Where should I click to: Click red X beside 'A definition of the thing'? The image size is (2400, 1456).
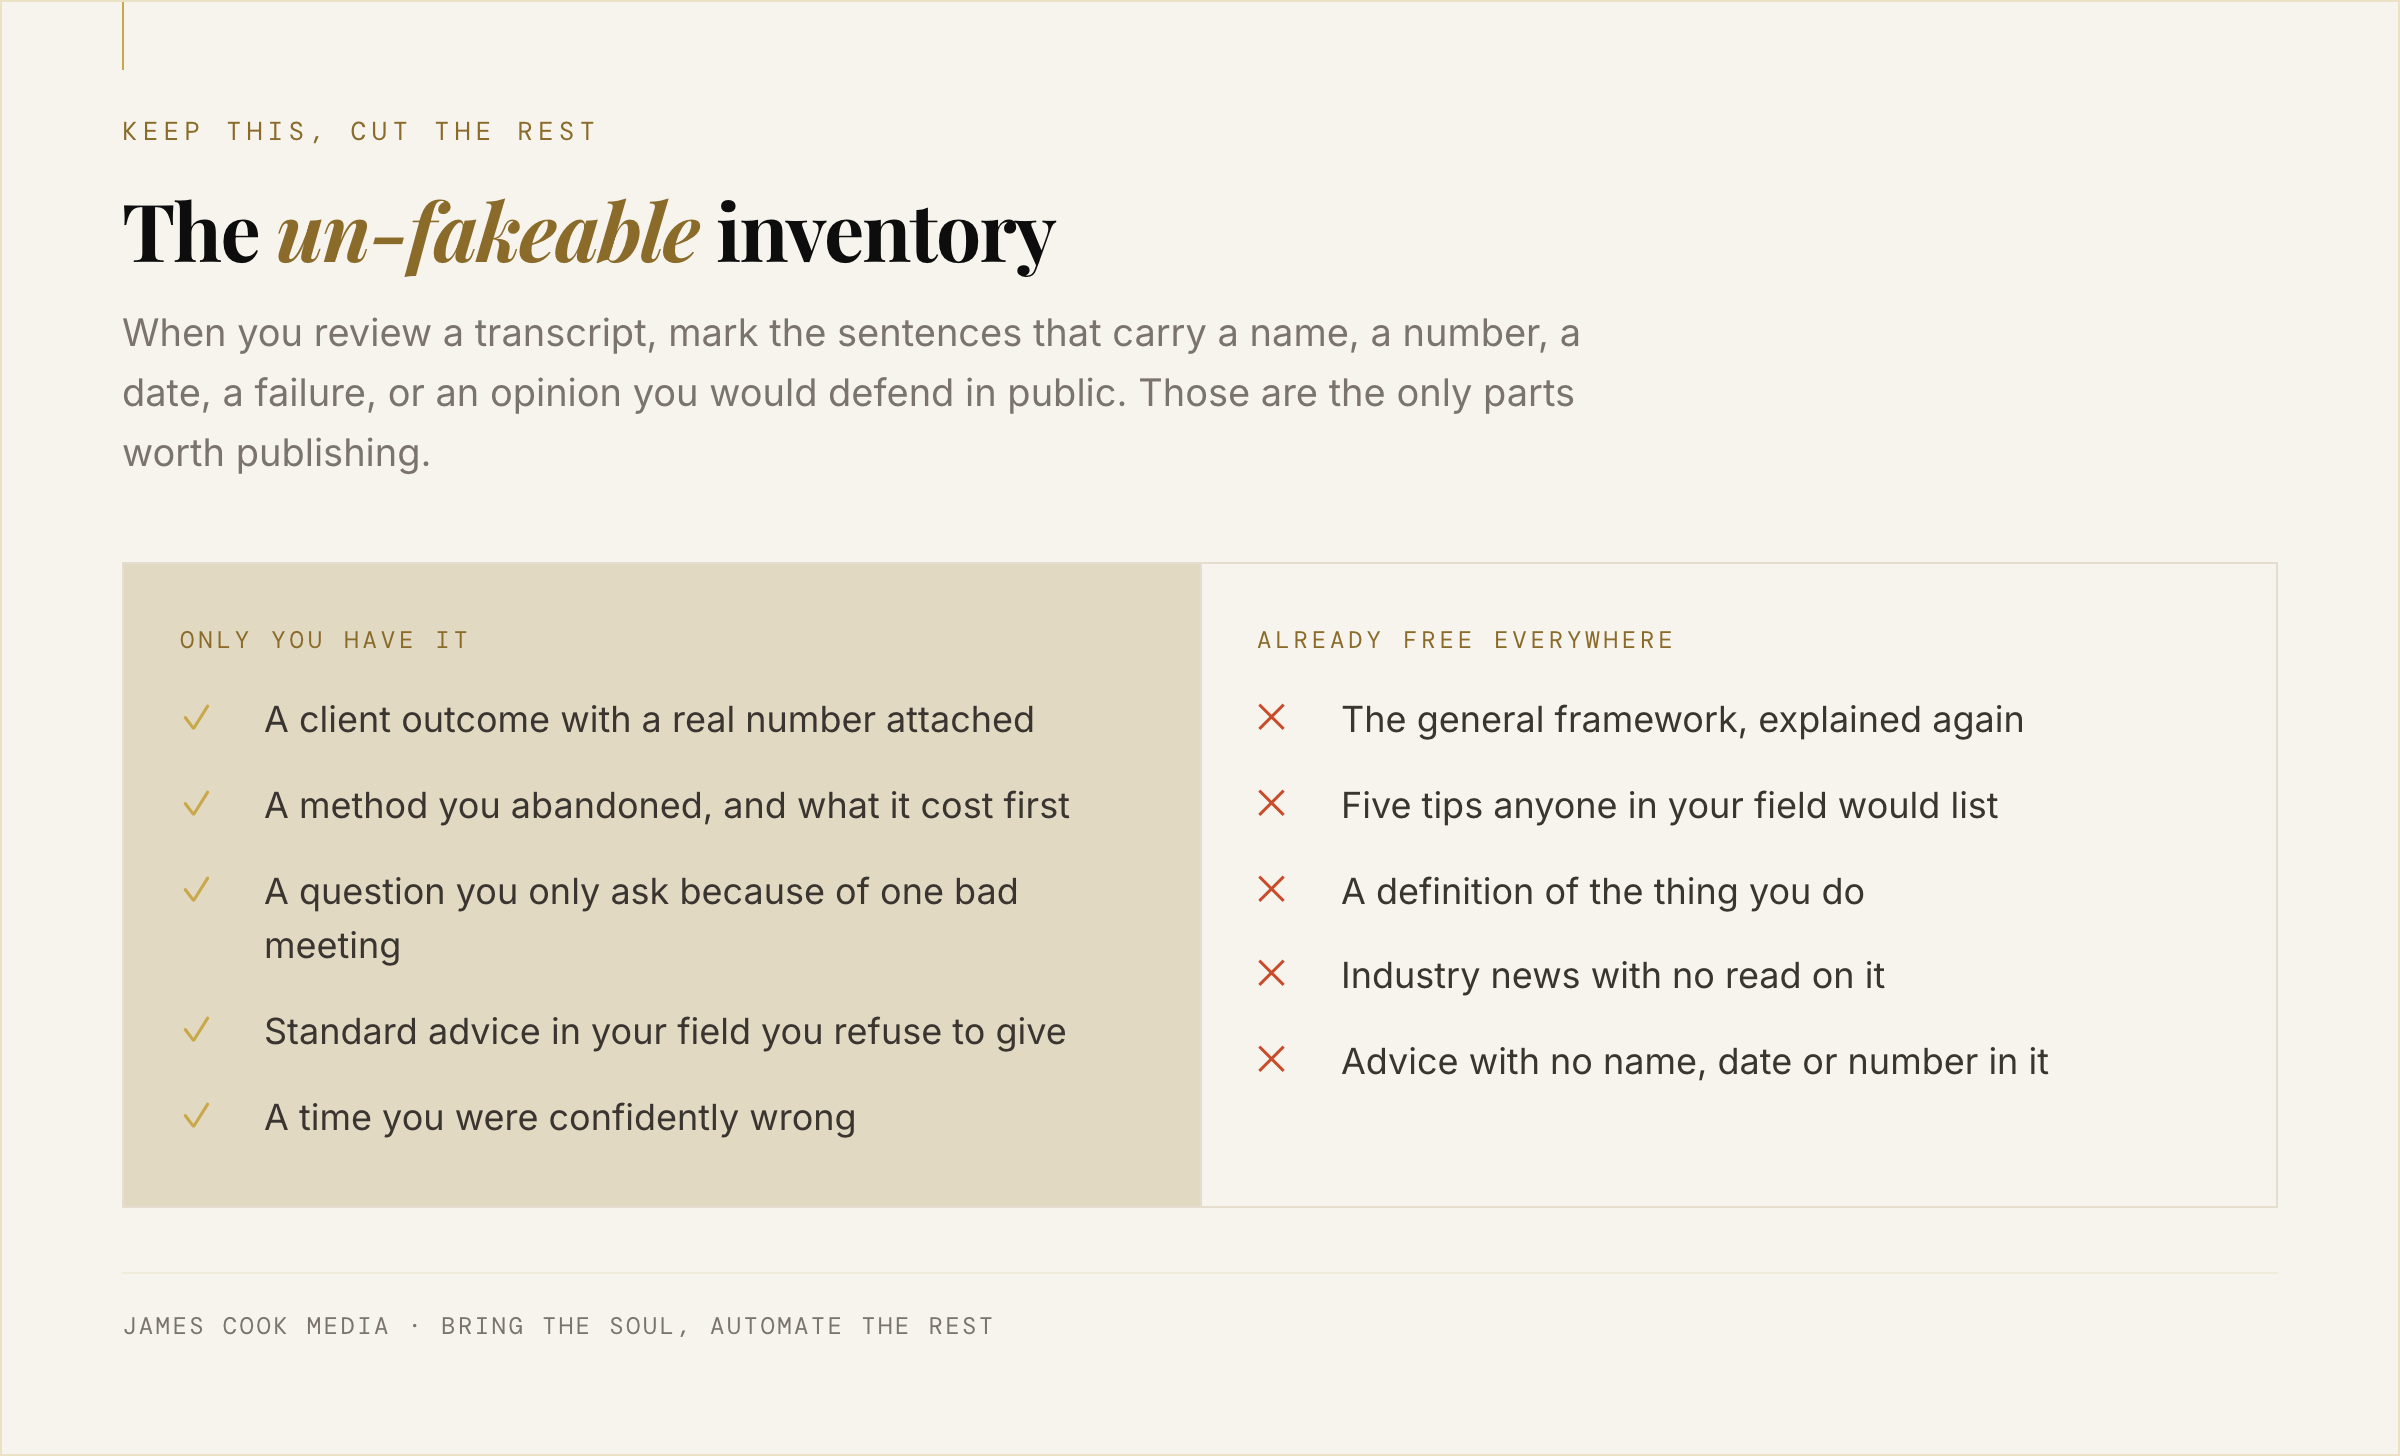[1271, 889]
